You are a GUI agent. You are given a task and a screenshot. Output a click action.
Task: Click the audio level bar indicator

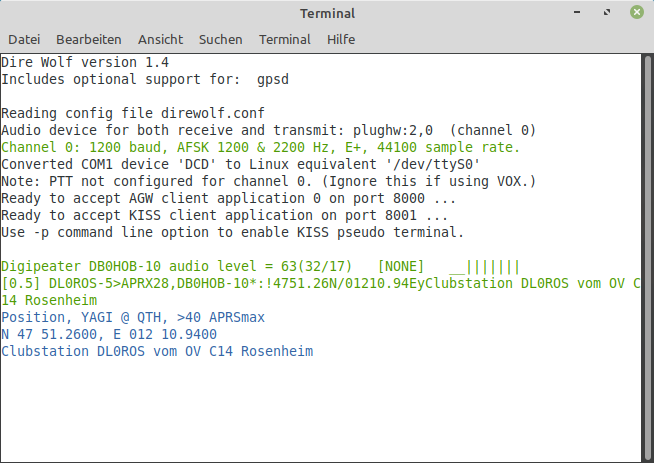pos(485,267)
